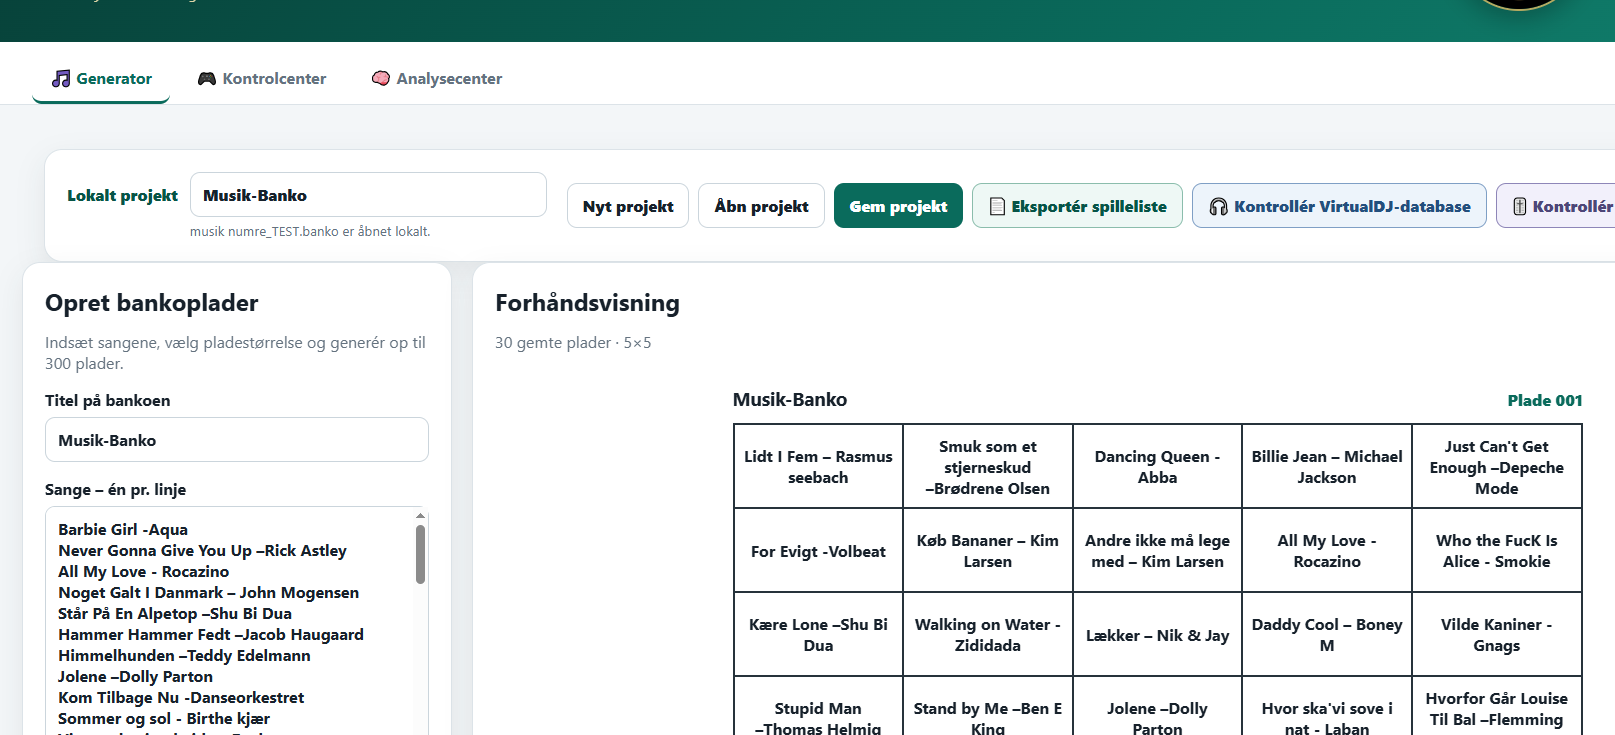Open the Analysecenter tab
This screenshot has width=1615, height=735.
[x=437, y=78]
